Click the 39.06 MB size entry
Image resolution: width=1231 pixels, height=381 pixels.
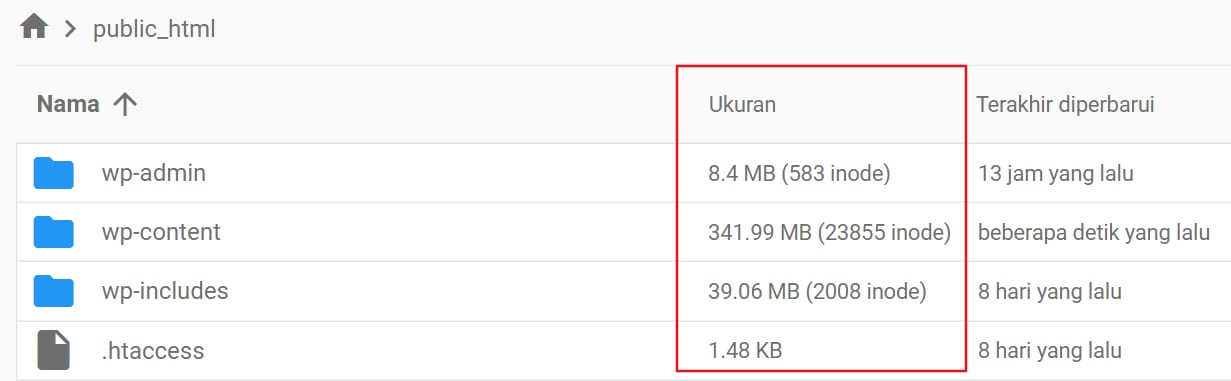[817, 292]
